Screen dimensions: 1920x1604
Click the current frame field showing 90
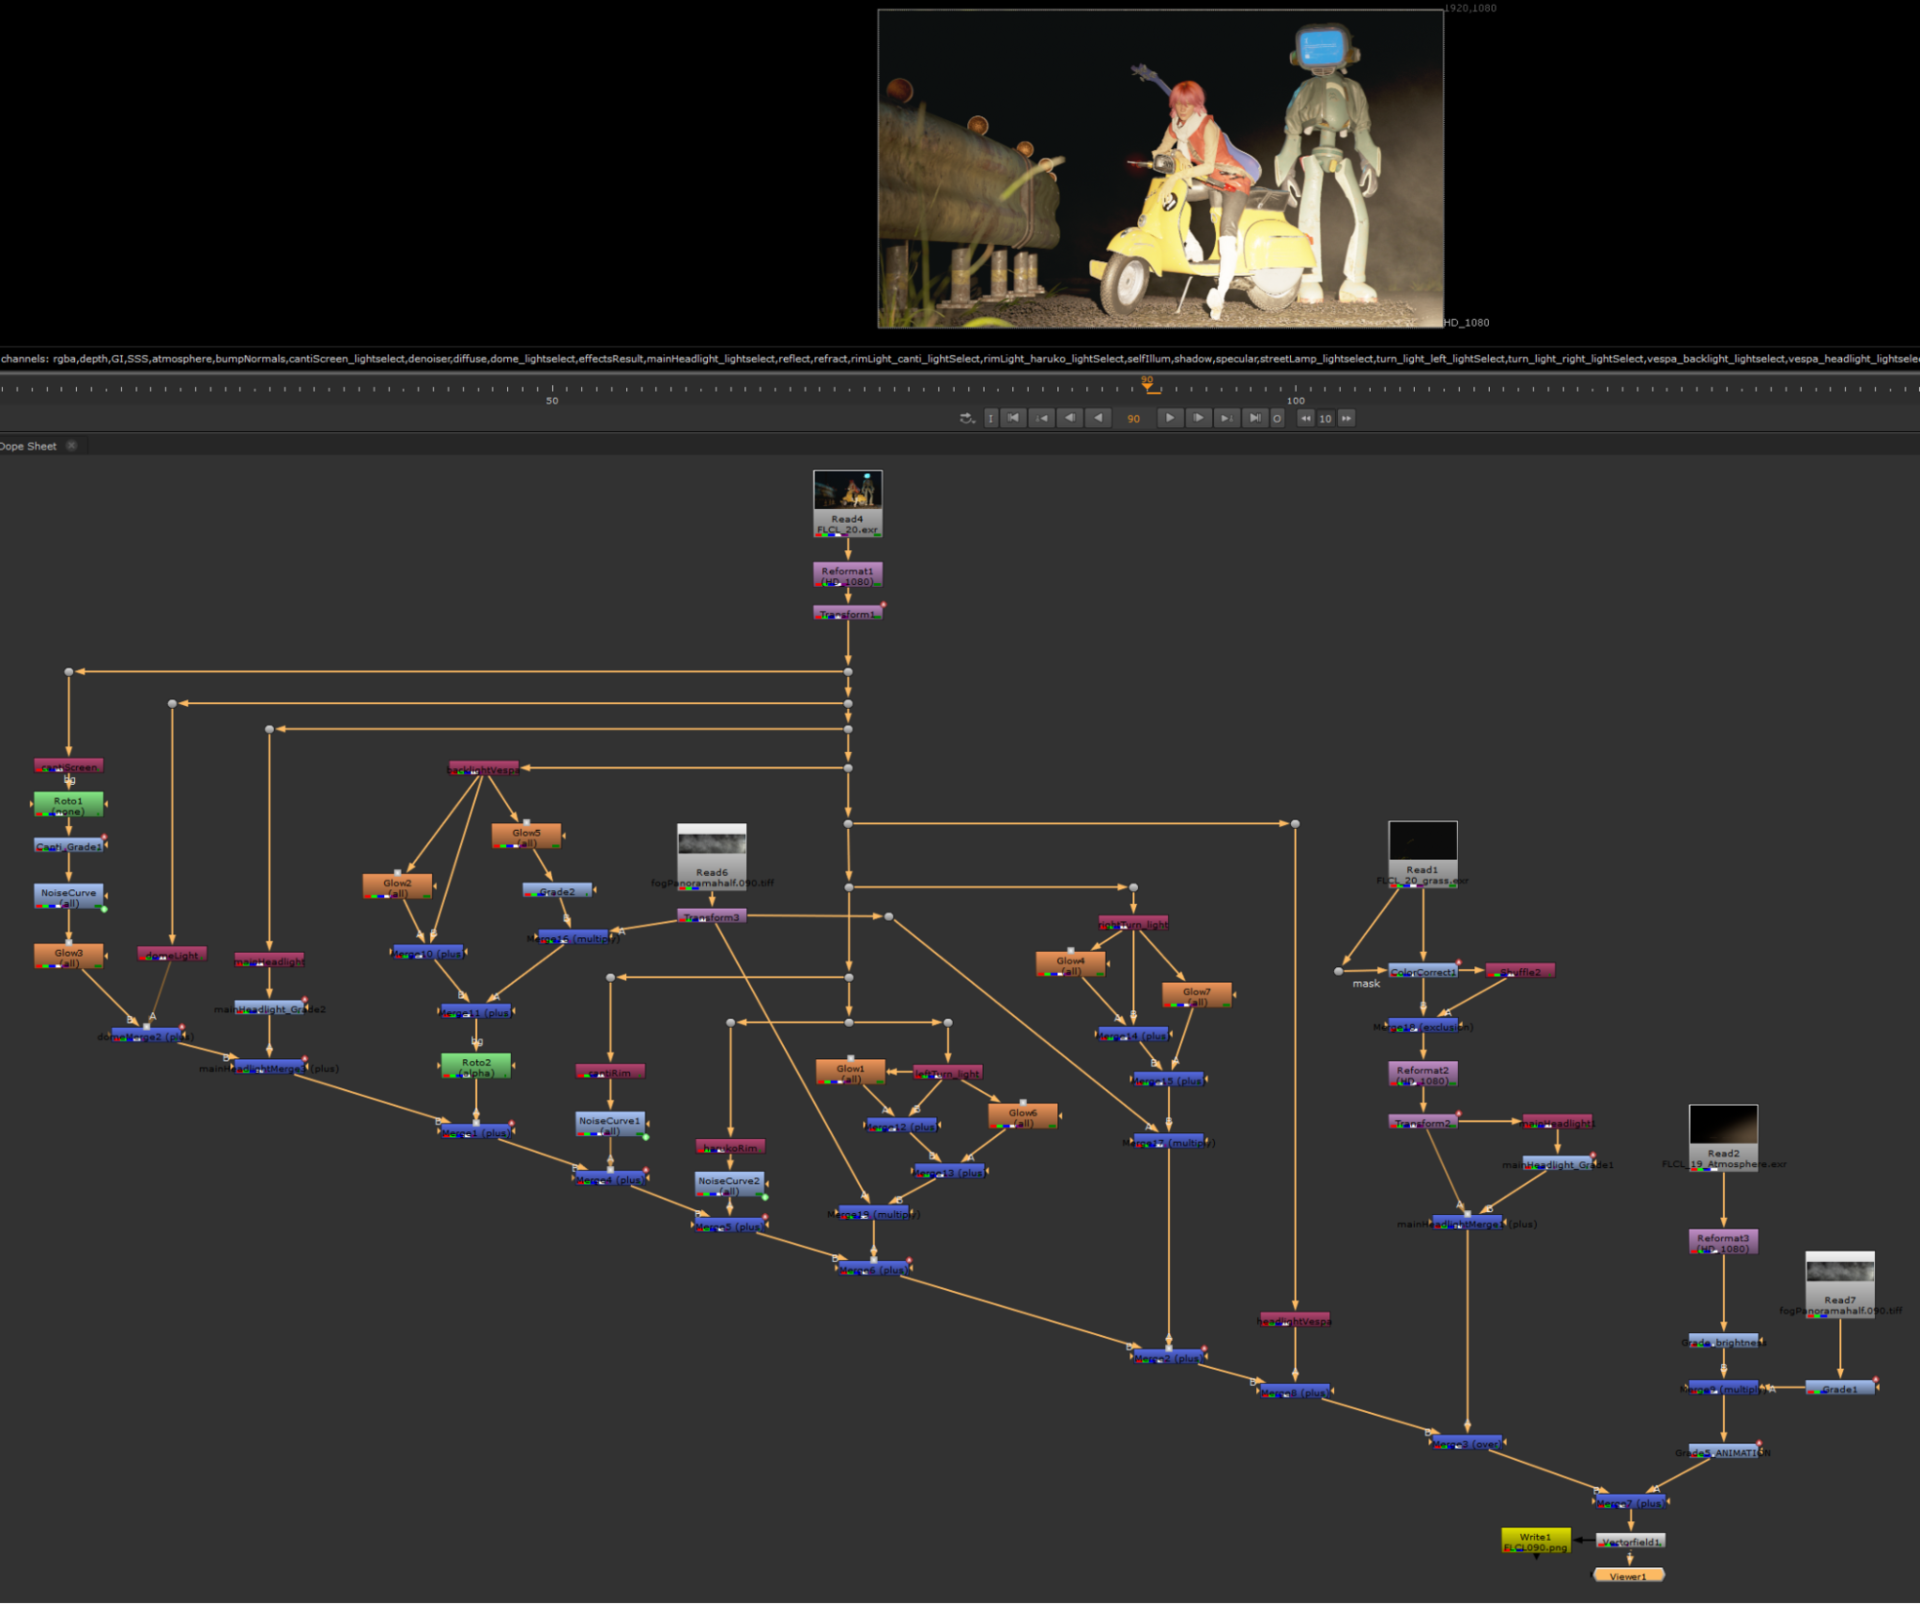tap(1134, 419)
